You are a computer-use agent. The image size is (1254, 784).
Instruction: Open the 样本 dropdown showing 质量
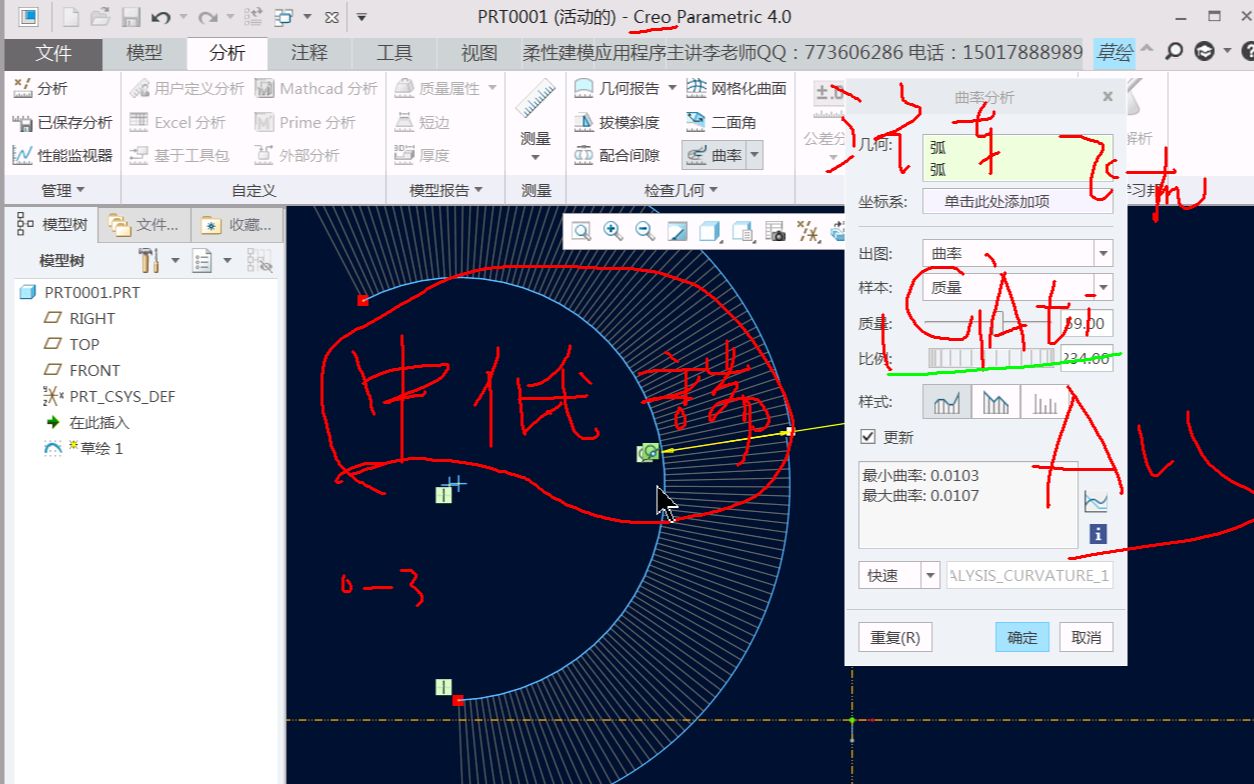1102,287
